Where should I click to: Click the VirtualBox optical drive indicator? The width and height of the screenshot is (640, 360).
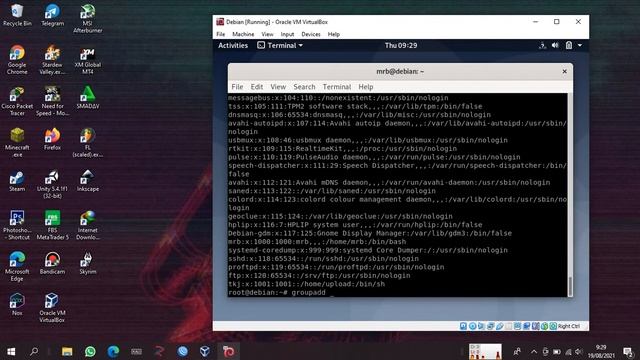click(x=472, y=326)
